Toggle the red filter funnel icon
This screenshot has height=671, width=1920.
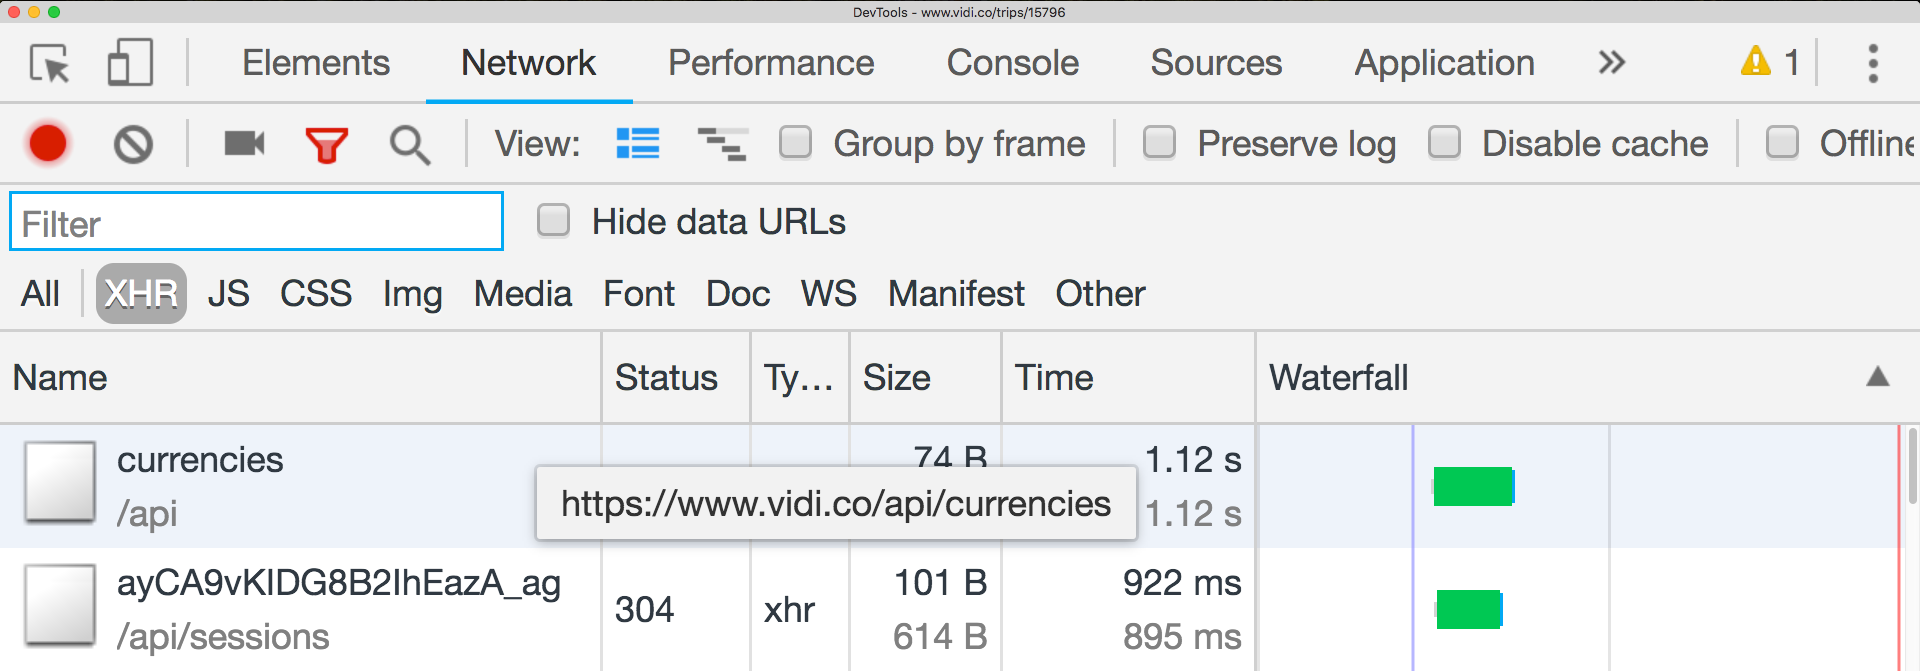[326, 145]
